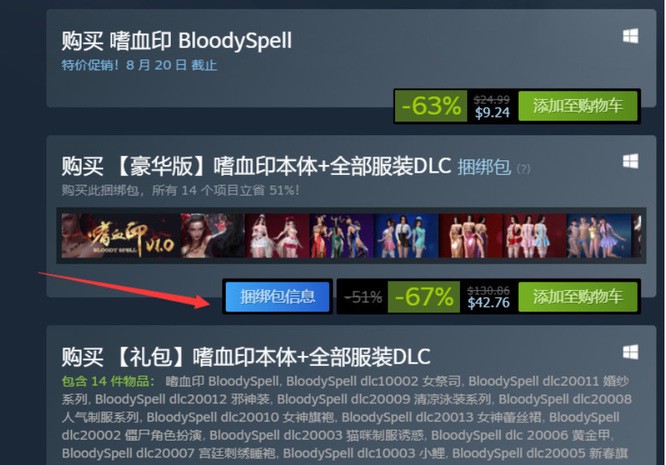Click the -63% discount badge
Screen dimensions: 666x465
(x=431, y=105)
